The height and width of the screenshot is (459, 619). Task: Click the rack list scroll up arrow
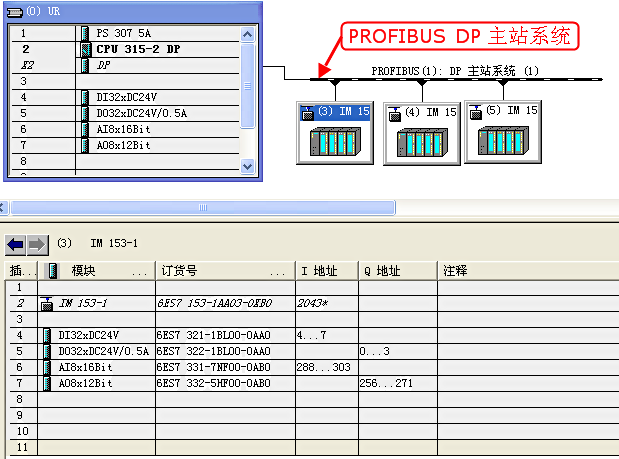click(x=248, y=34)
